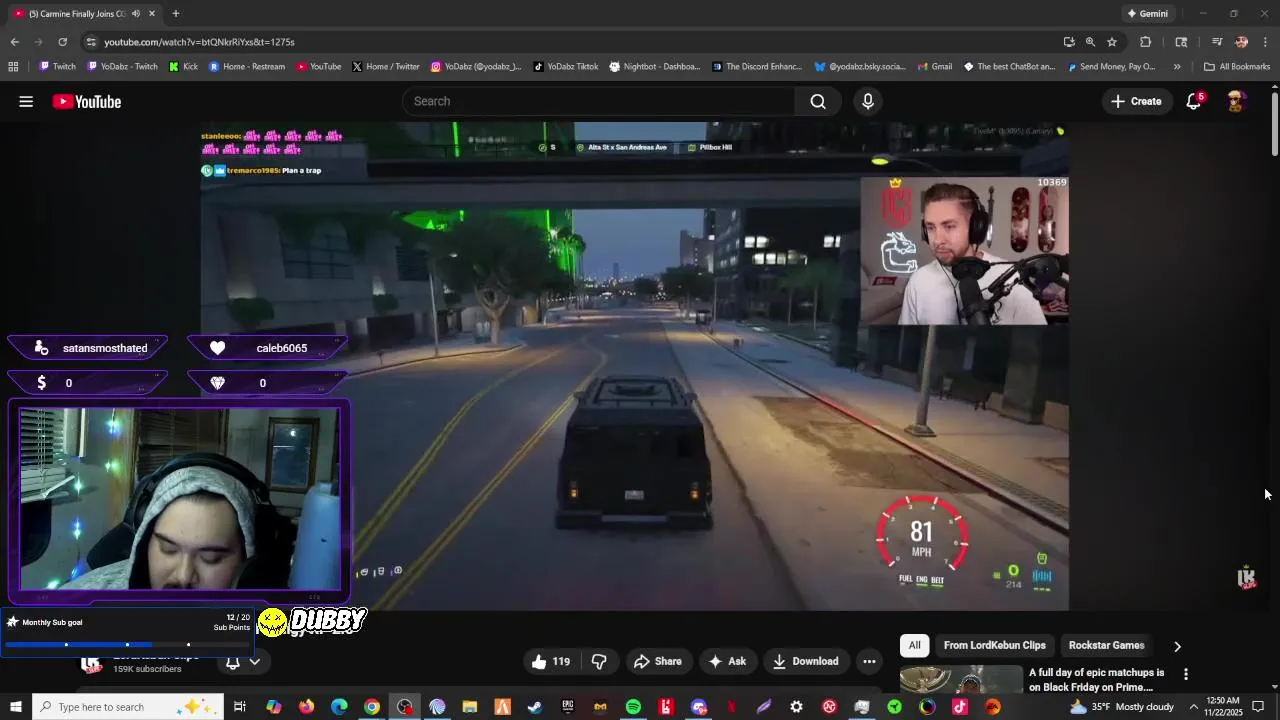The image size is (1280, 720).
Task: Open the Gmail bookmark
Action: [934, 67]
